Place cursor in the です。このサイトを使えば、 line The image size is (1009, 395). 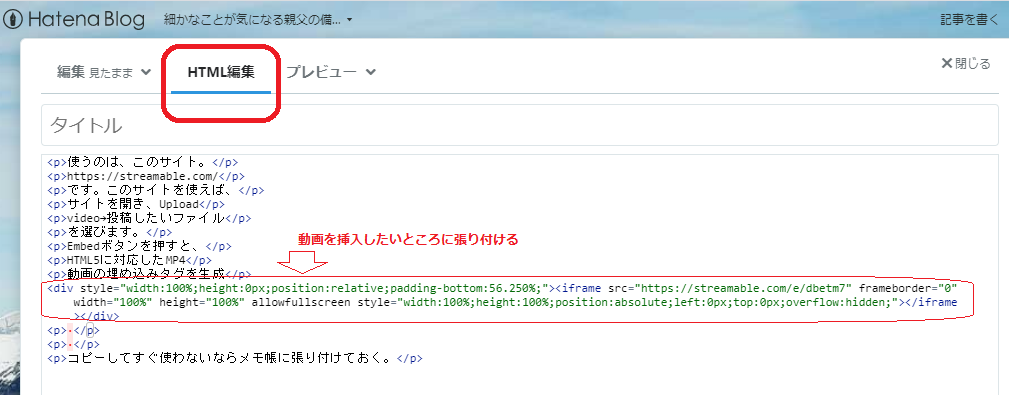156,190
